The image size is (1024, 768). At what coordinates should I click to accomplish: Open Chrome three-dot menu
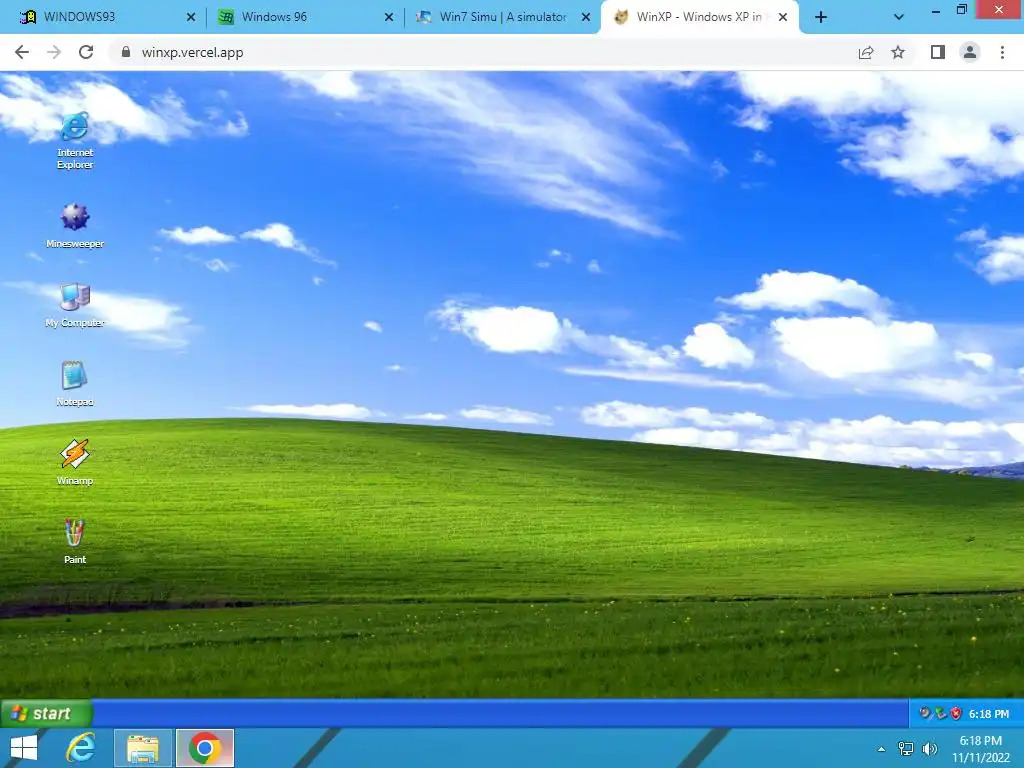click(x=1002, y=52)
